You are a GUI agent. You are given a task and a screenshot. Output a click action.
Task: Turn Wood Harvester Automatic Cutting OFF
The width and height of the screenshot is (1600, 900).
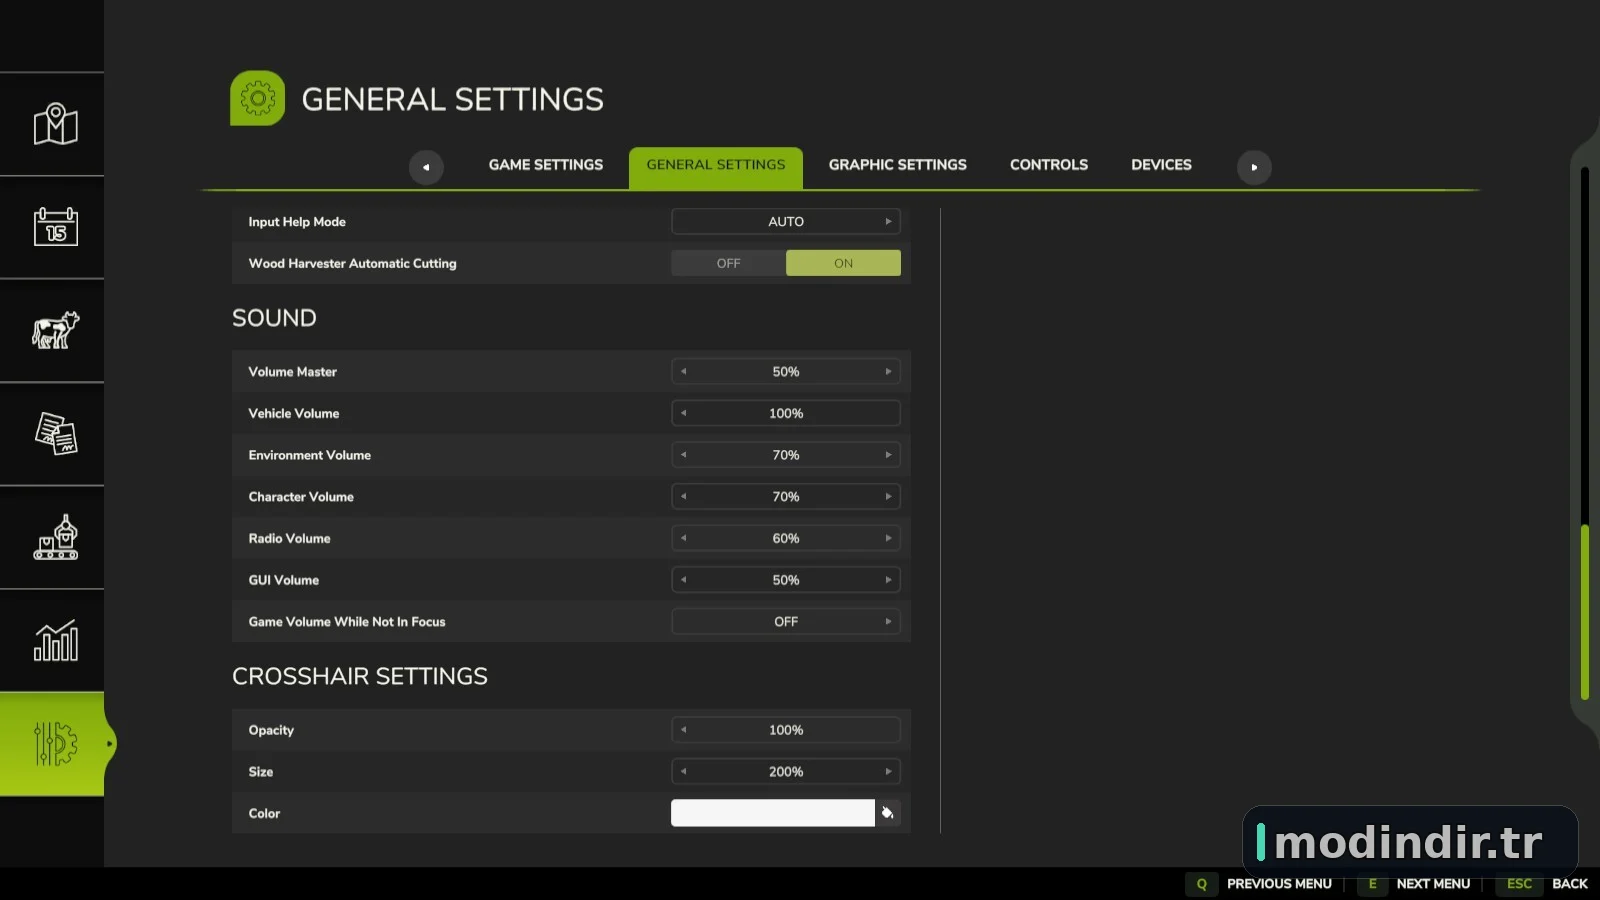[x=728, y=263]
